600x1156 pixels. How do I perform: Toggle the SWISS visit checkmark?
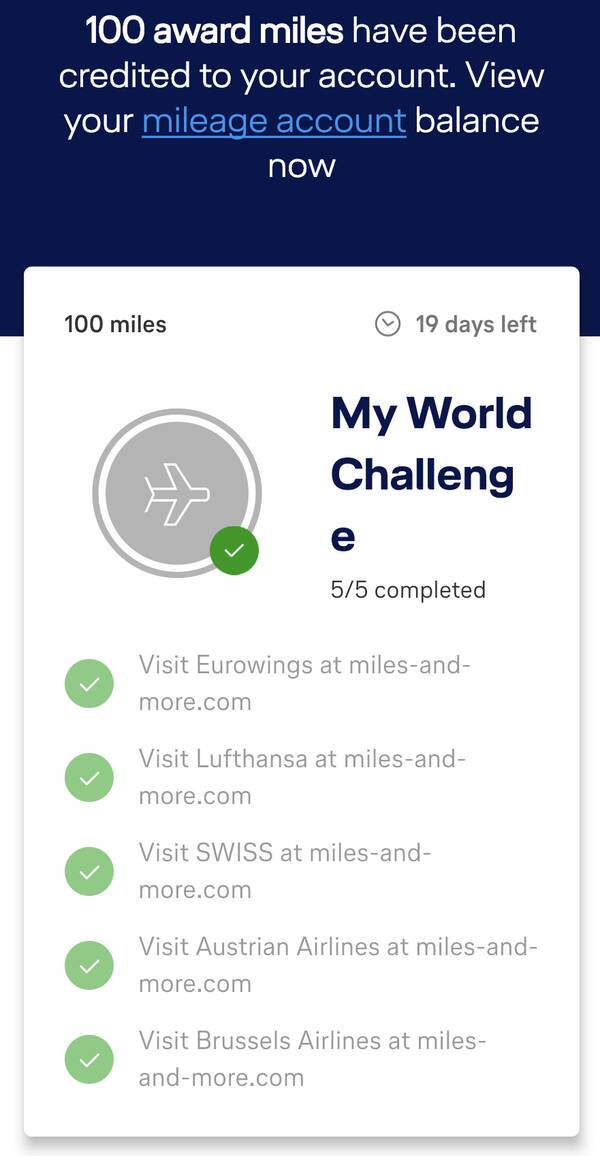click(89, 872)
